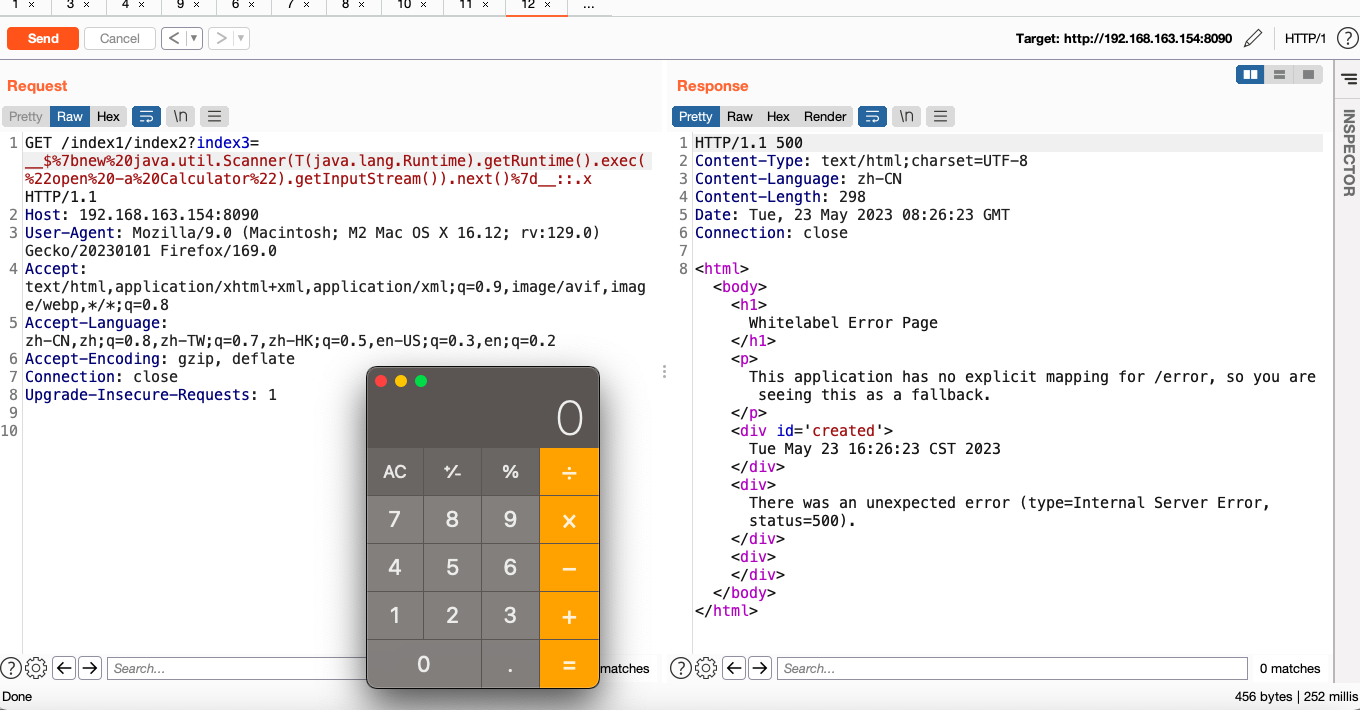Click the Target URL text
The height and width of the screenshot is (710, 1360).
(x=1124, y=39)
